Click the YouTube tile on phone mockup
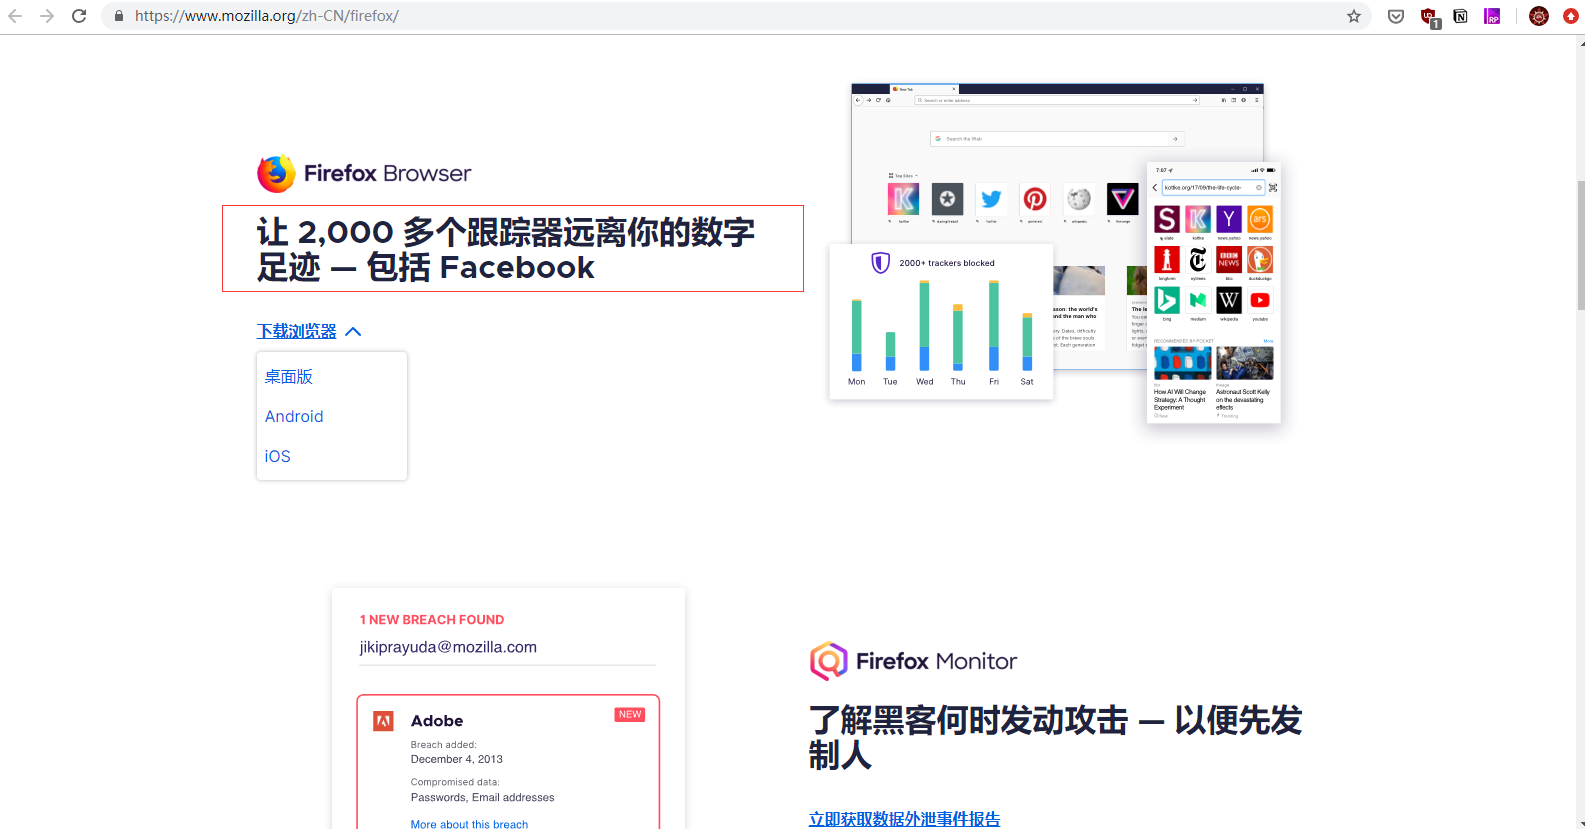The width and height of the screenshot is (1585, 829). point(1260,300)
